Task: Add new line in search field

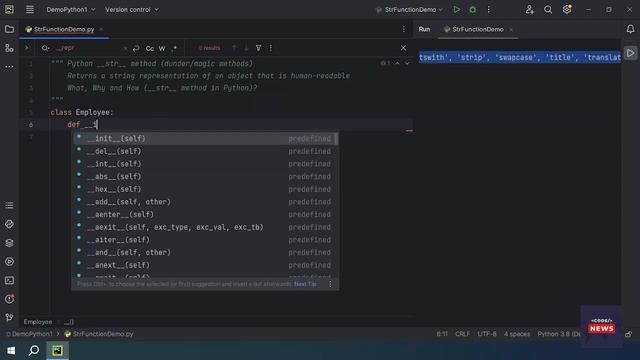Action: tap(136, 48)
